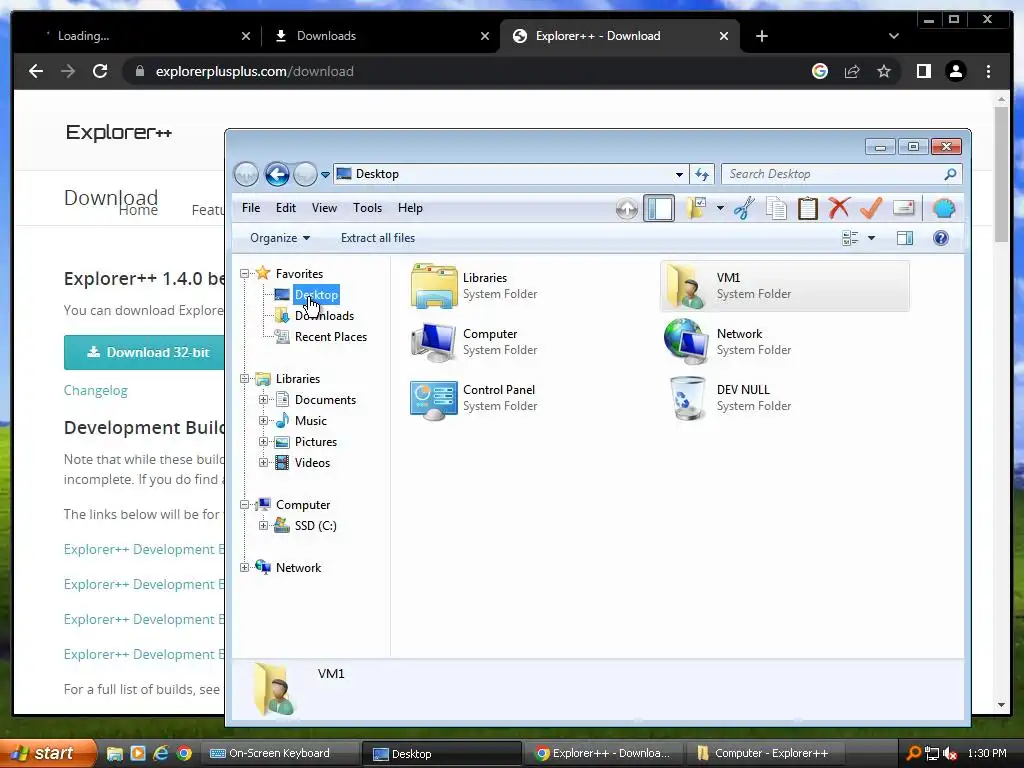Expand the Music library node
The width and height of the screenshot is (1024, 768).
coord(263,421)
